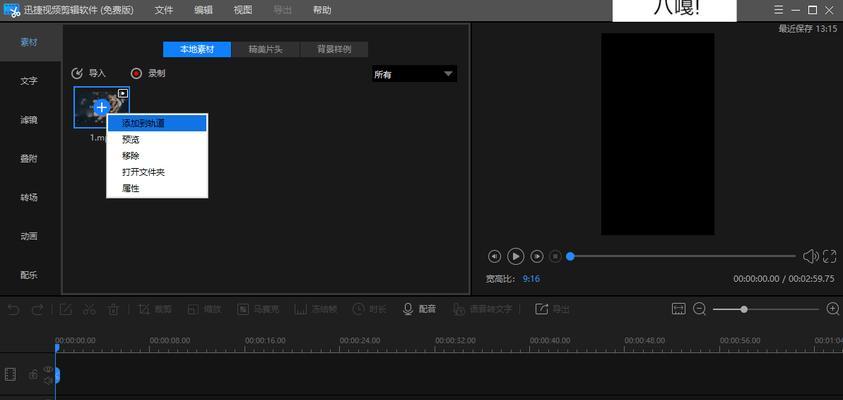
Task: Adjust the timeline zoom slider handle
Action: point(744,309)
